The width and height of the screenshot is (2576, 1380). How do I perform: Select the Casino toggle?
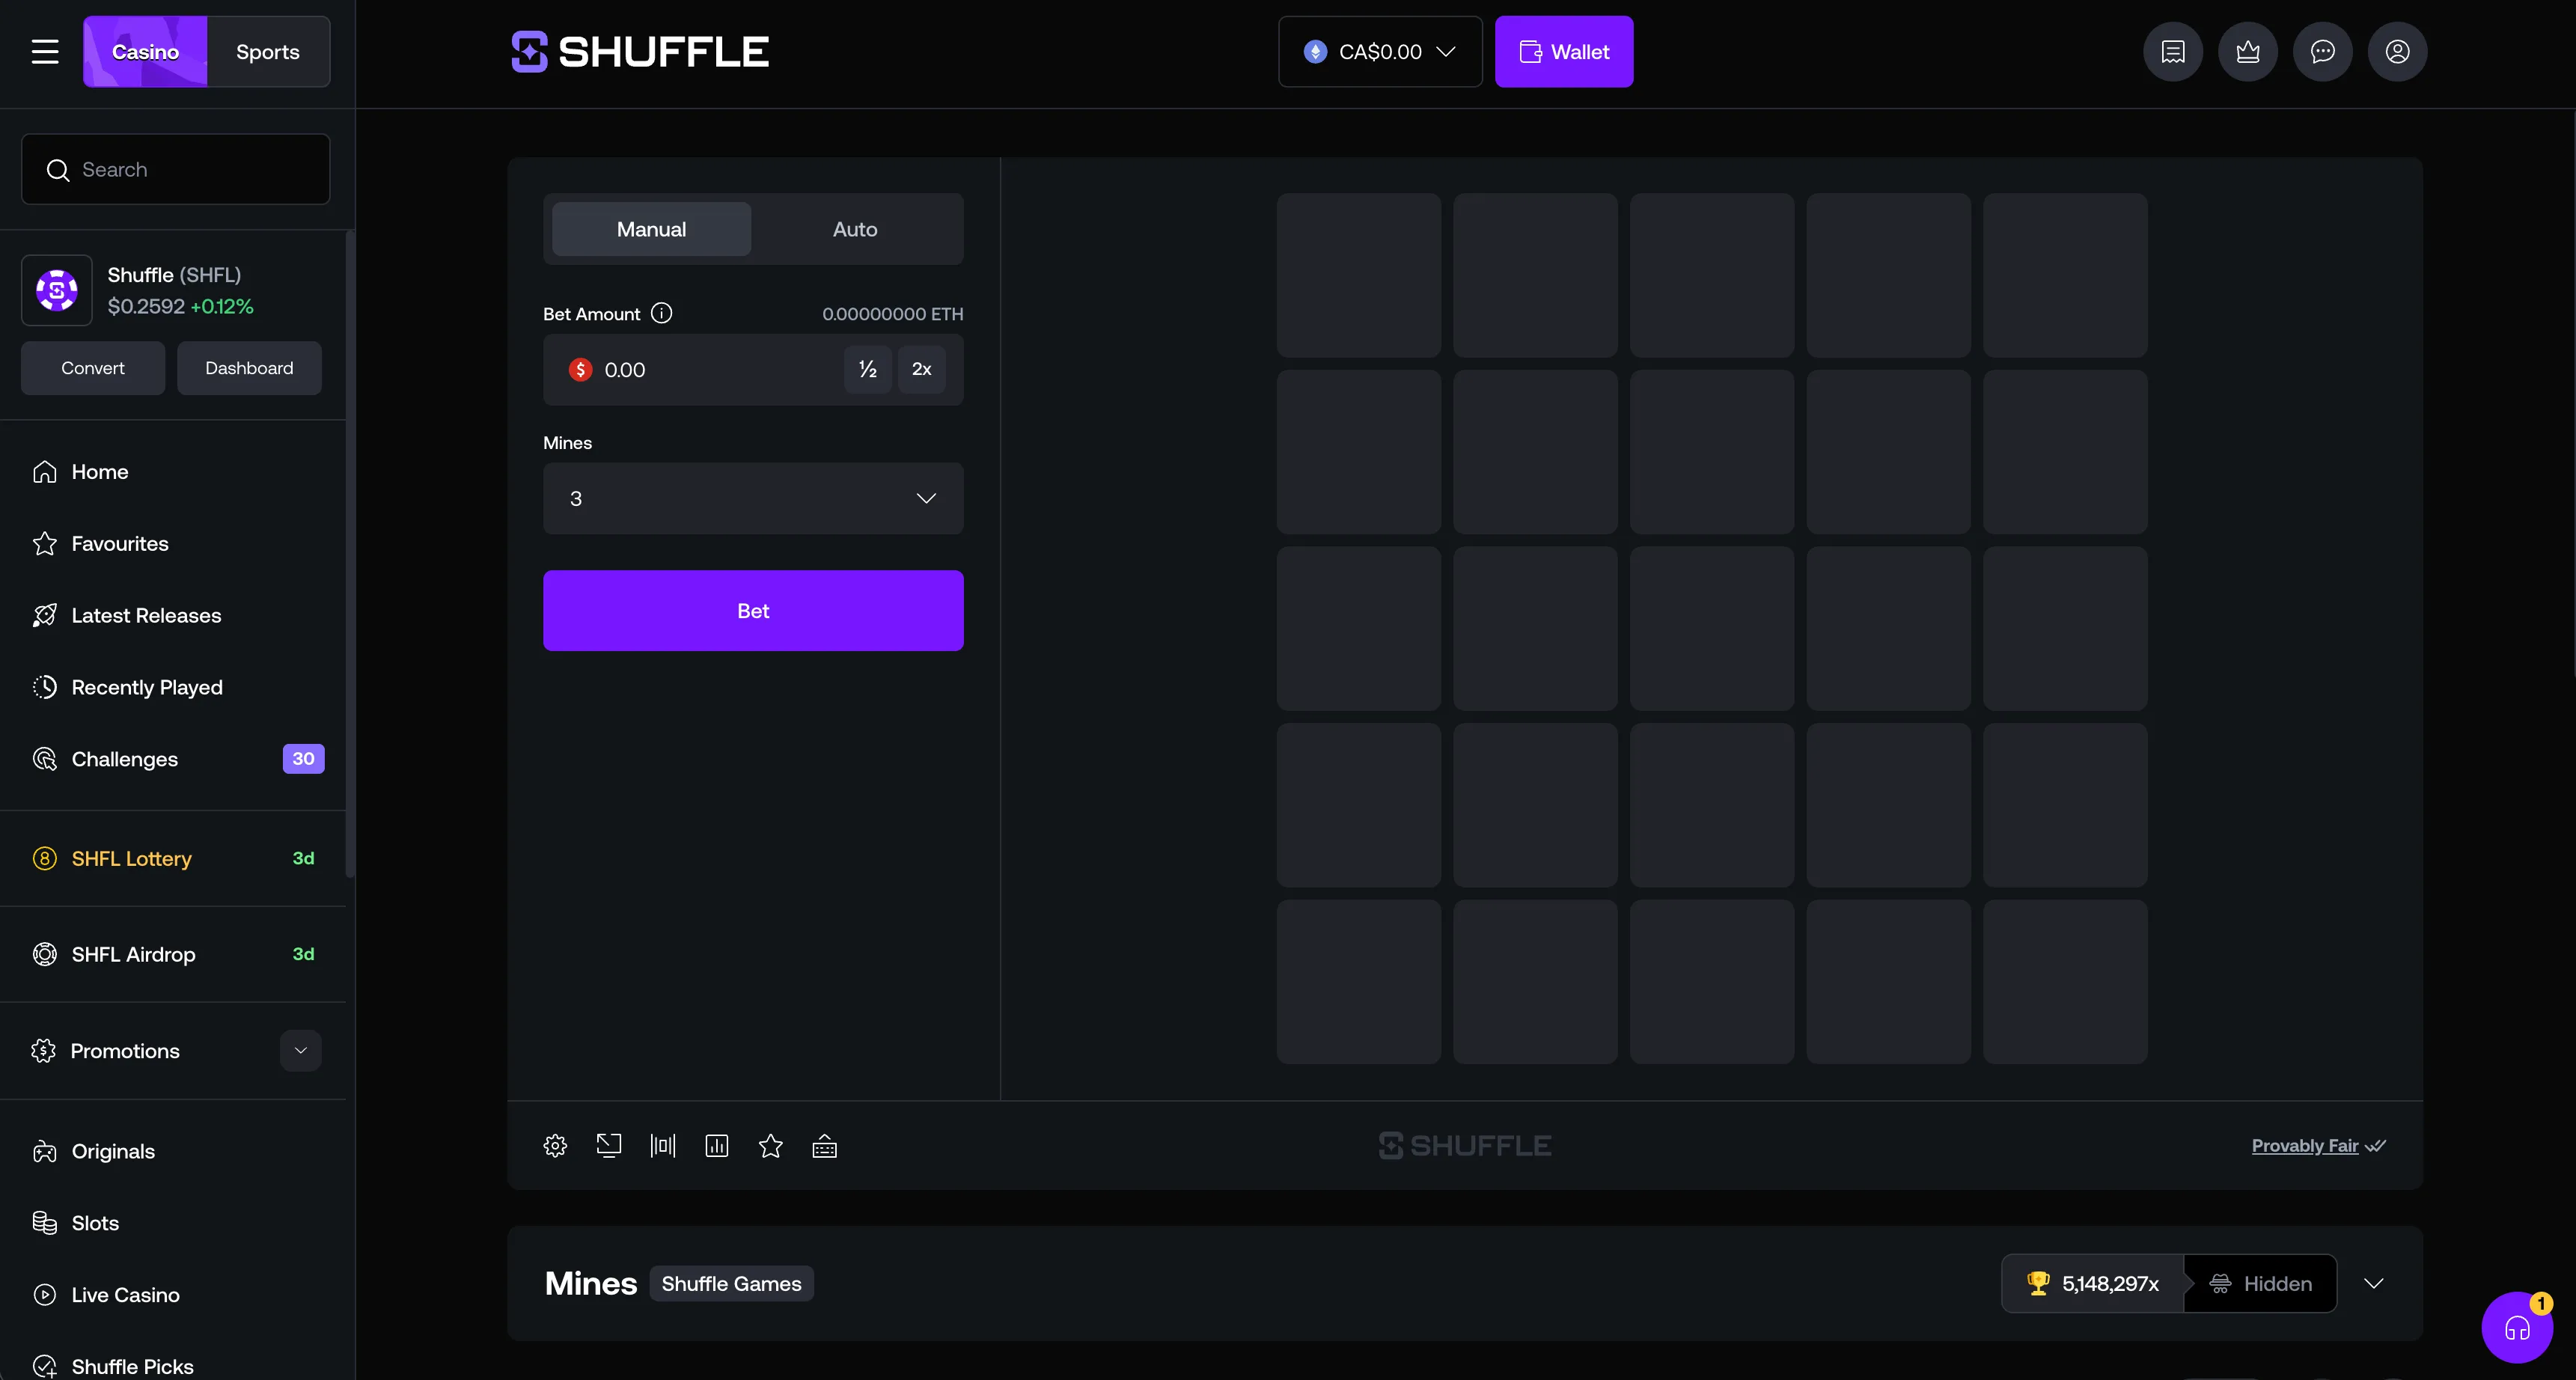coord(145,51)
